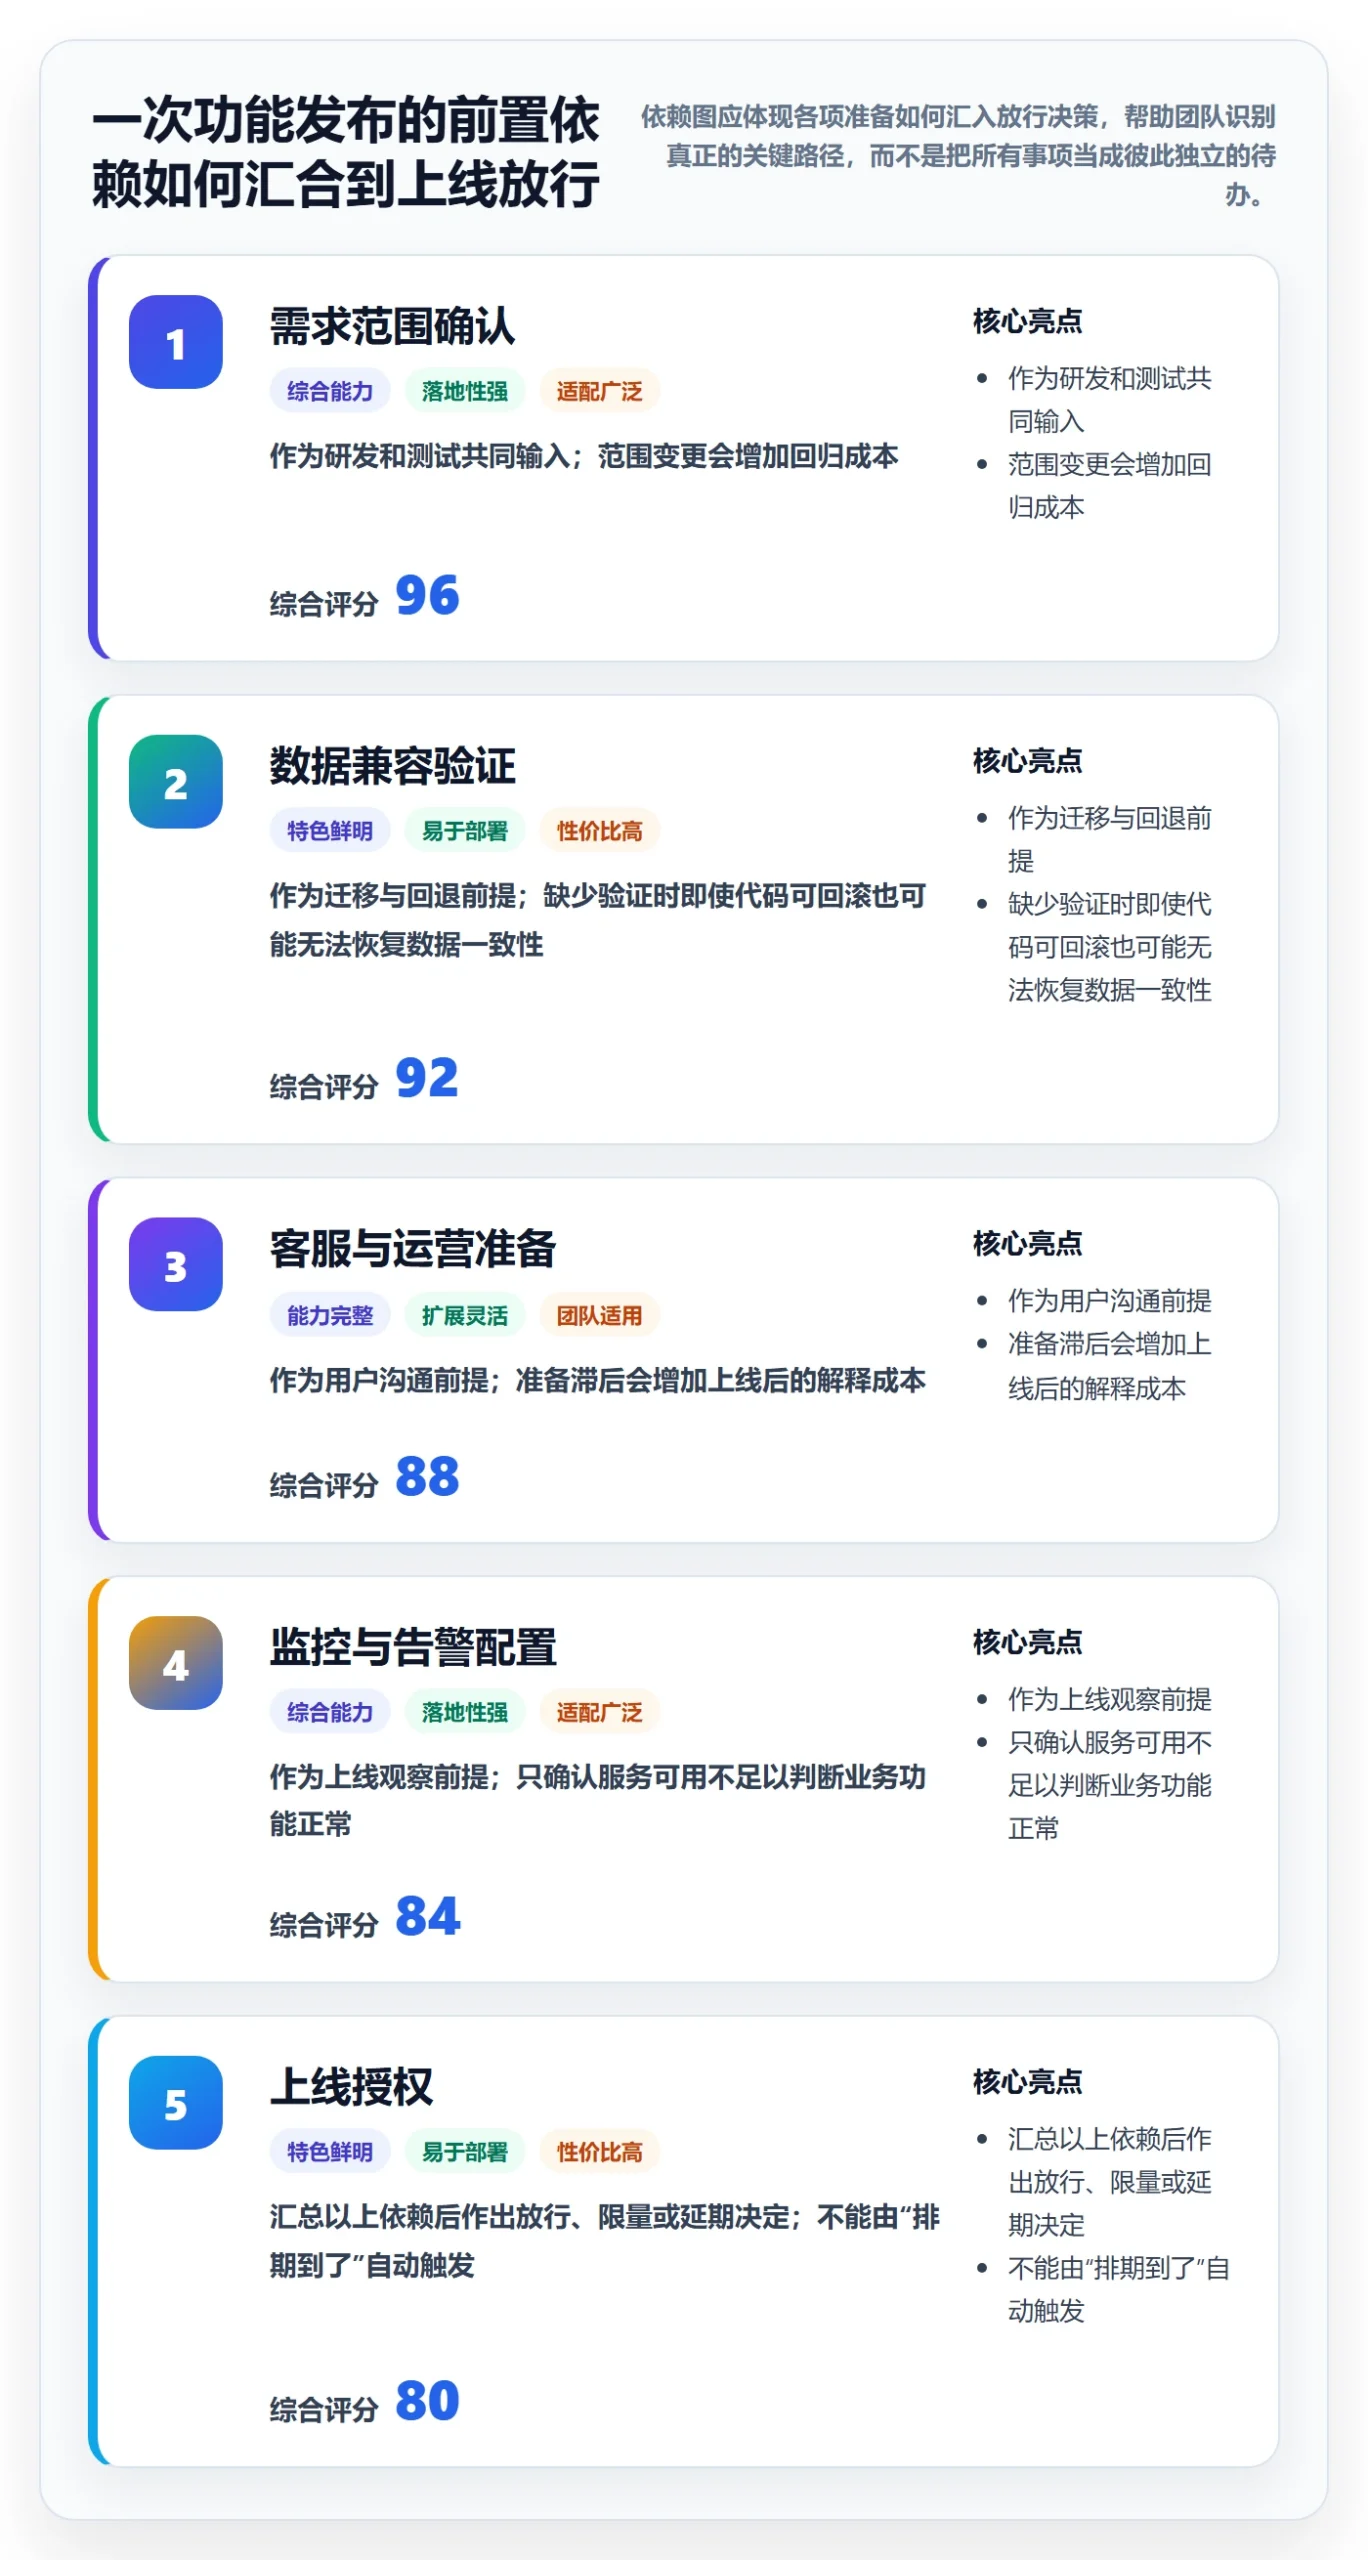Open the 数据兼容验证 card title
This screenshot has height=2560, width=1368.
point(392,766)
